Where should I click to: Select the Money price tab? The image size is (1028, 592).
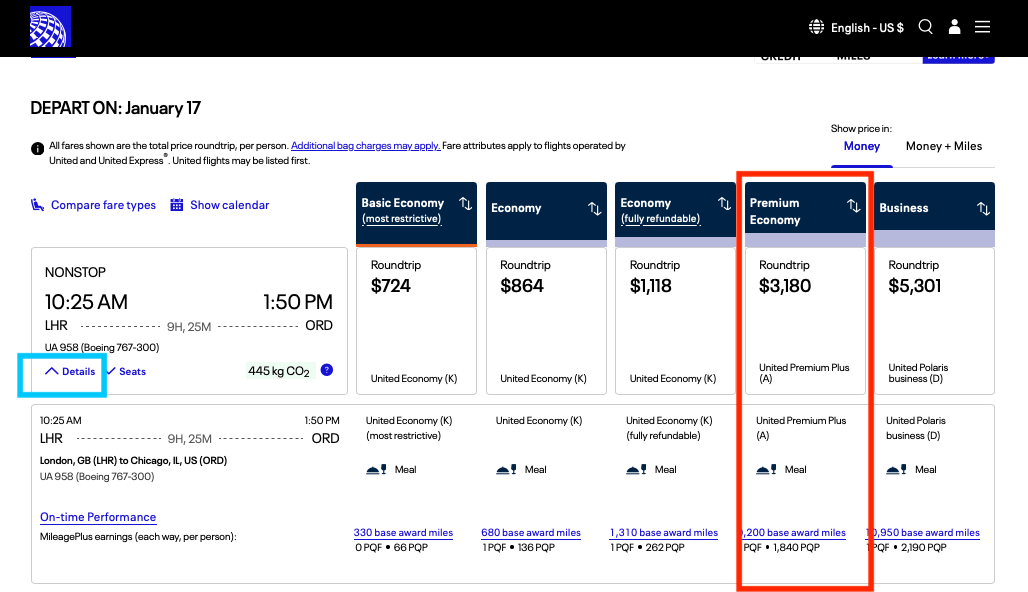point(861,146)
